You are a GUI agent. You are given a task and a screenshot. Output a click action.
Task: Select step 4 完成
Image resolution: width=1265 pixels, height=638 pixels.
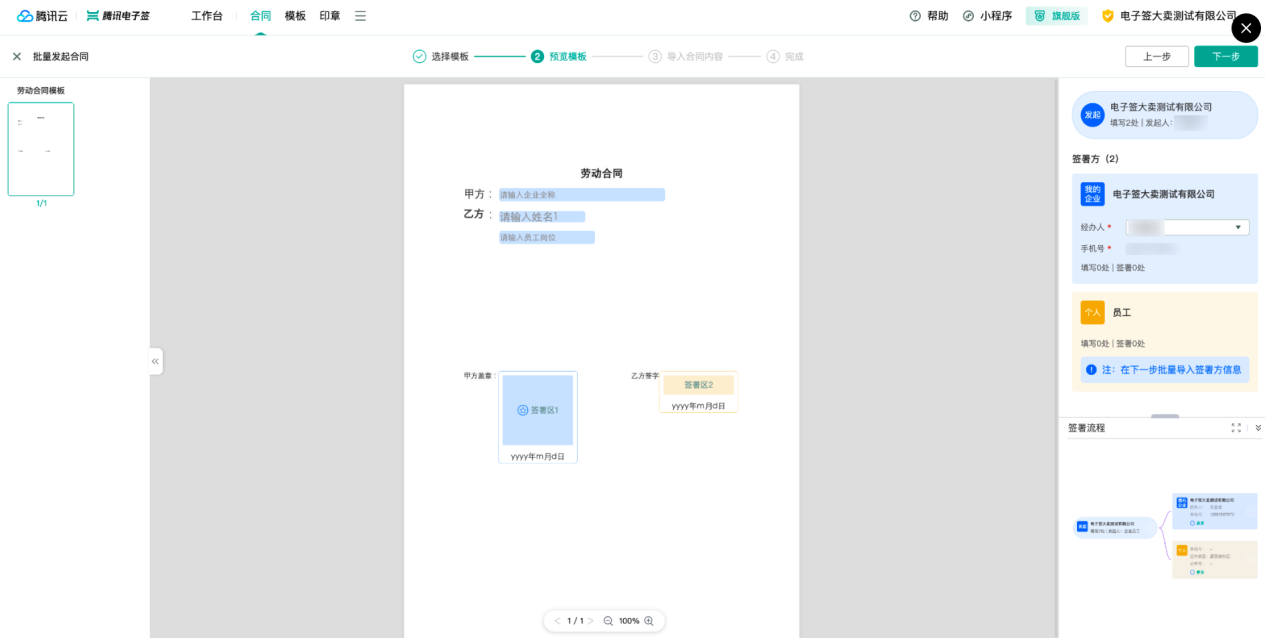click(x=785, y=56)
